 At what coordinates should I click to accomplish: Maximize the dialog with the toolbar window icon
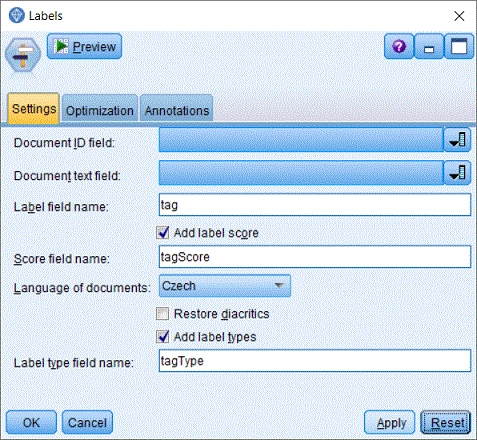click(459, 46)
